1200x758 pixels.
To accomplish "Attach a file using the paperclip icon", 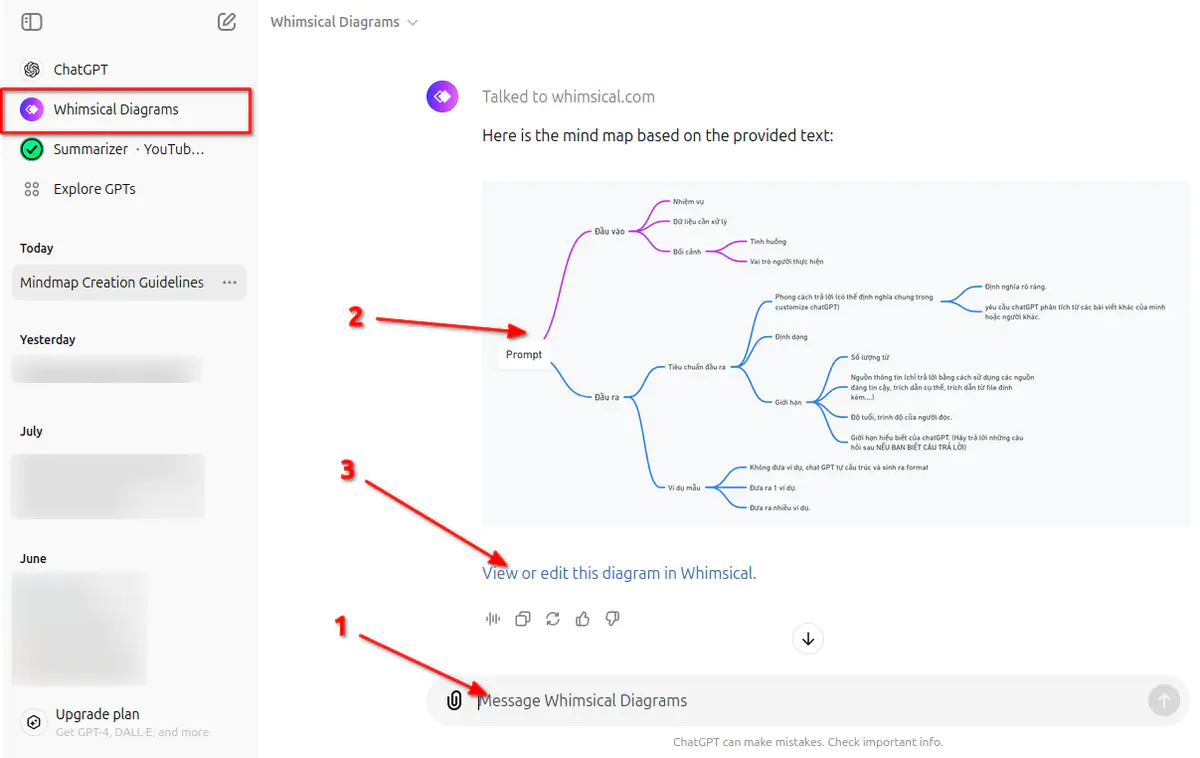I will [x=454, y=700].
